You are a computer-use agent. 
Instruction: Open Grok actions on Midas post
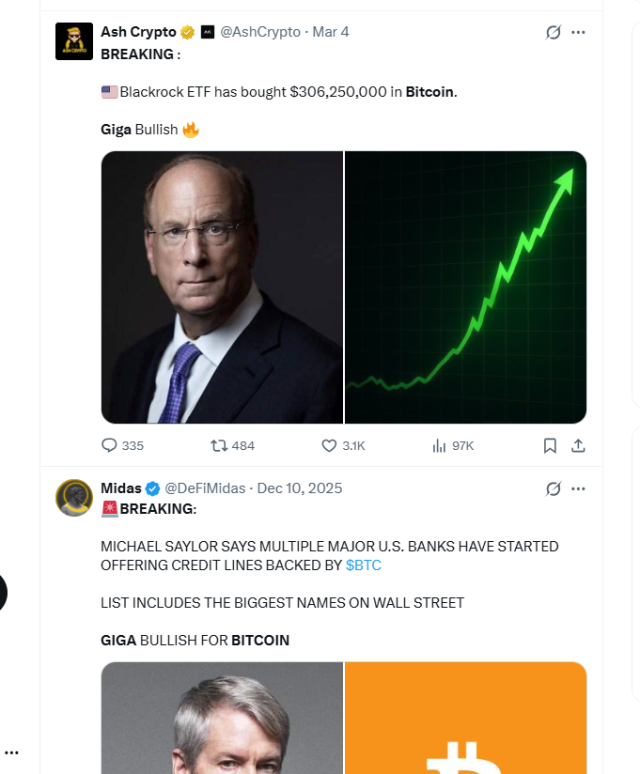click(x=553, y=489)
